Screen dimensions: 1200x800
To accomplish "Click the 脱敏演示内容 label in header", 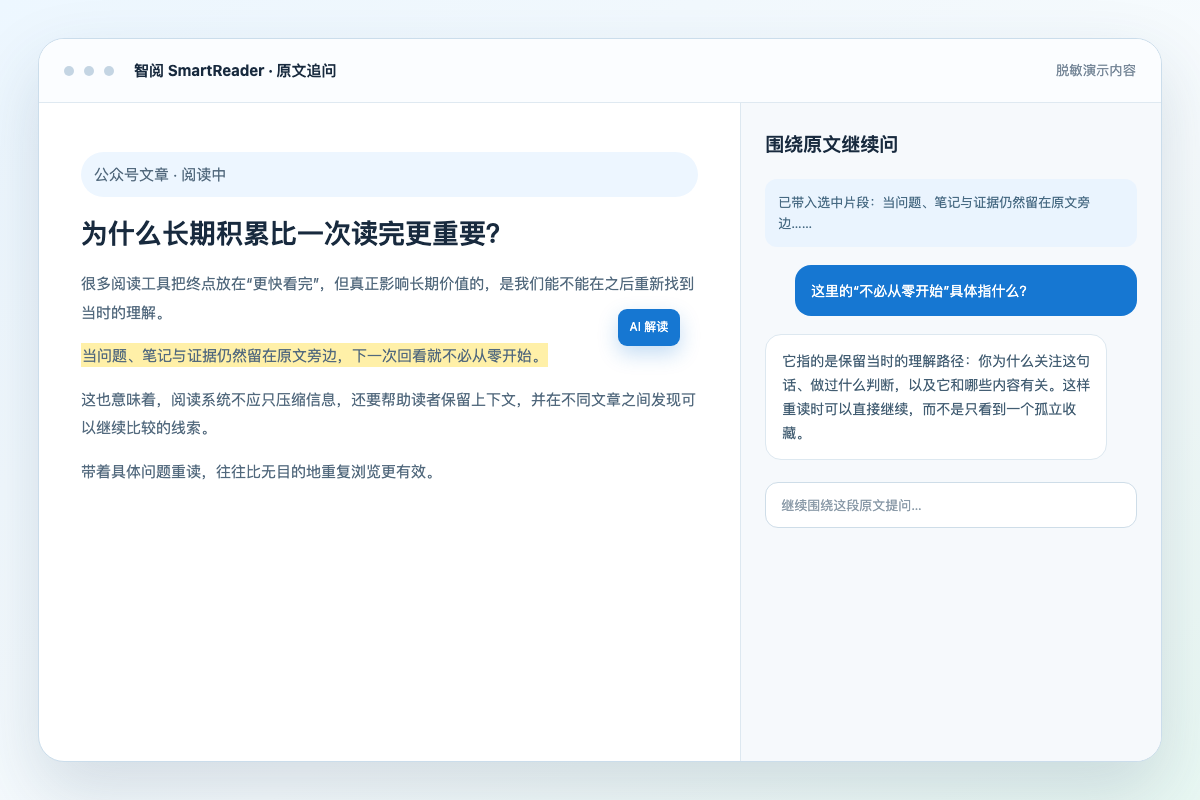I will [1095, 71].
